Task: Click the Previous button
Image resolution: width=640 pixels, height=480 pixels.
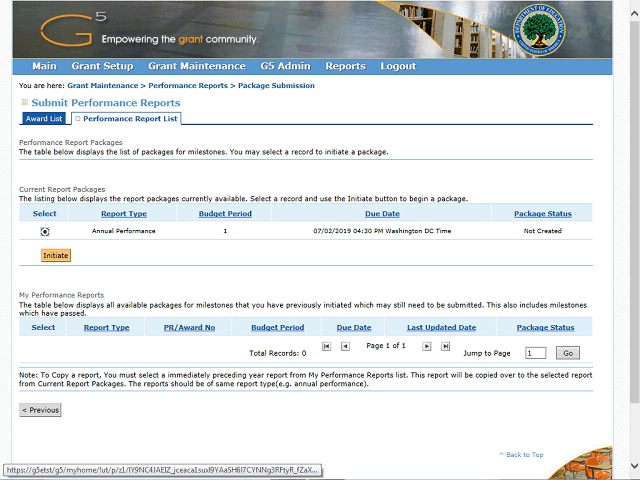Action: 40,410
